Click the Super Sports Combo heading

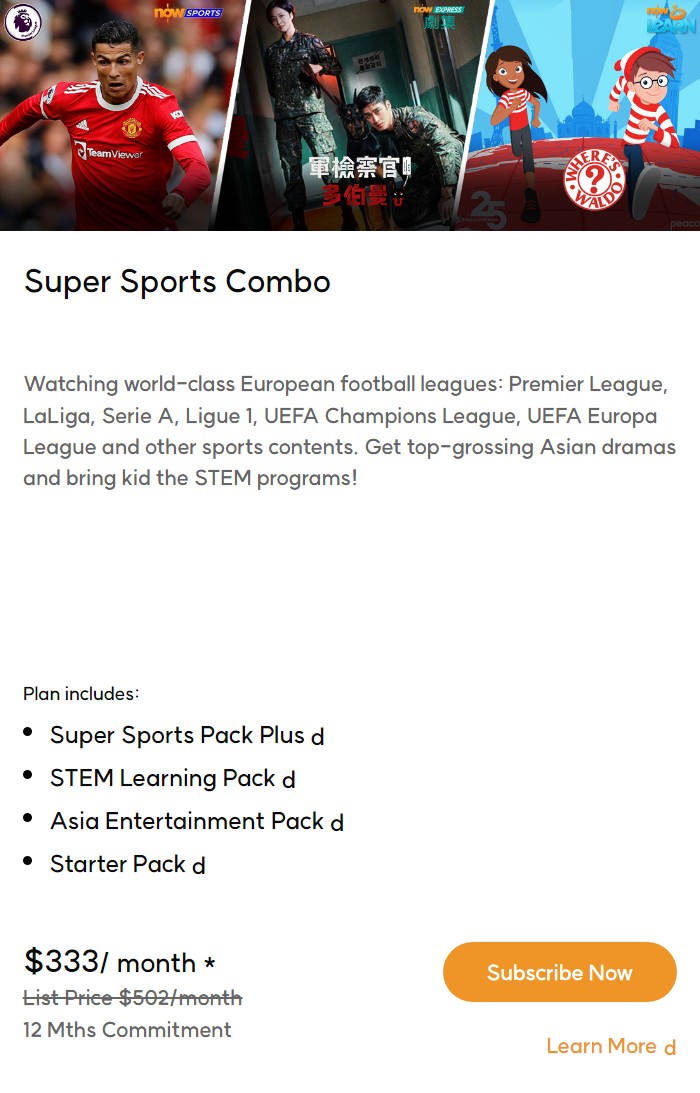coord(177,282)
